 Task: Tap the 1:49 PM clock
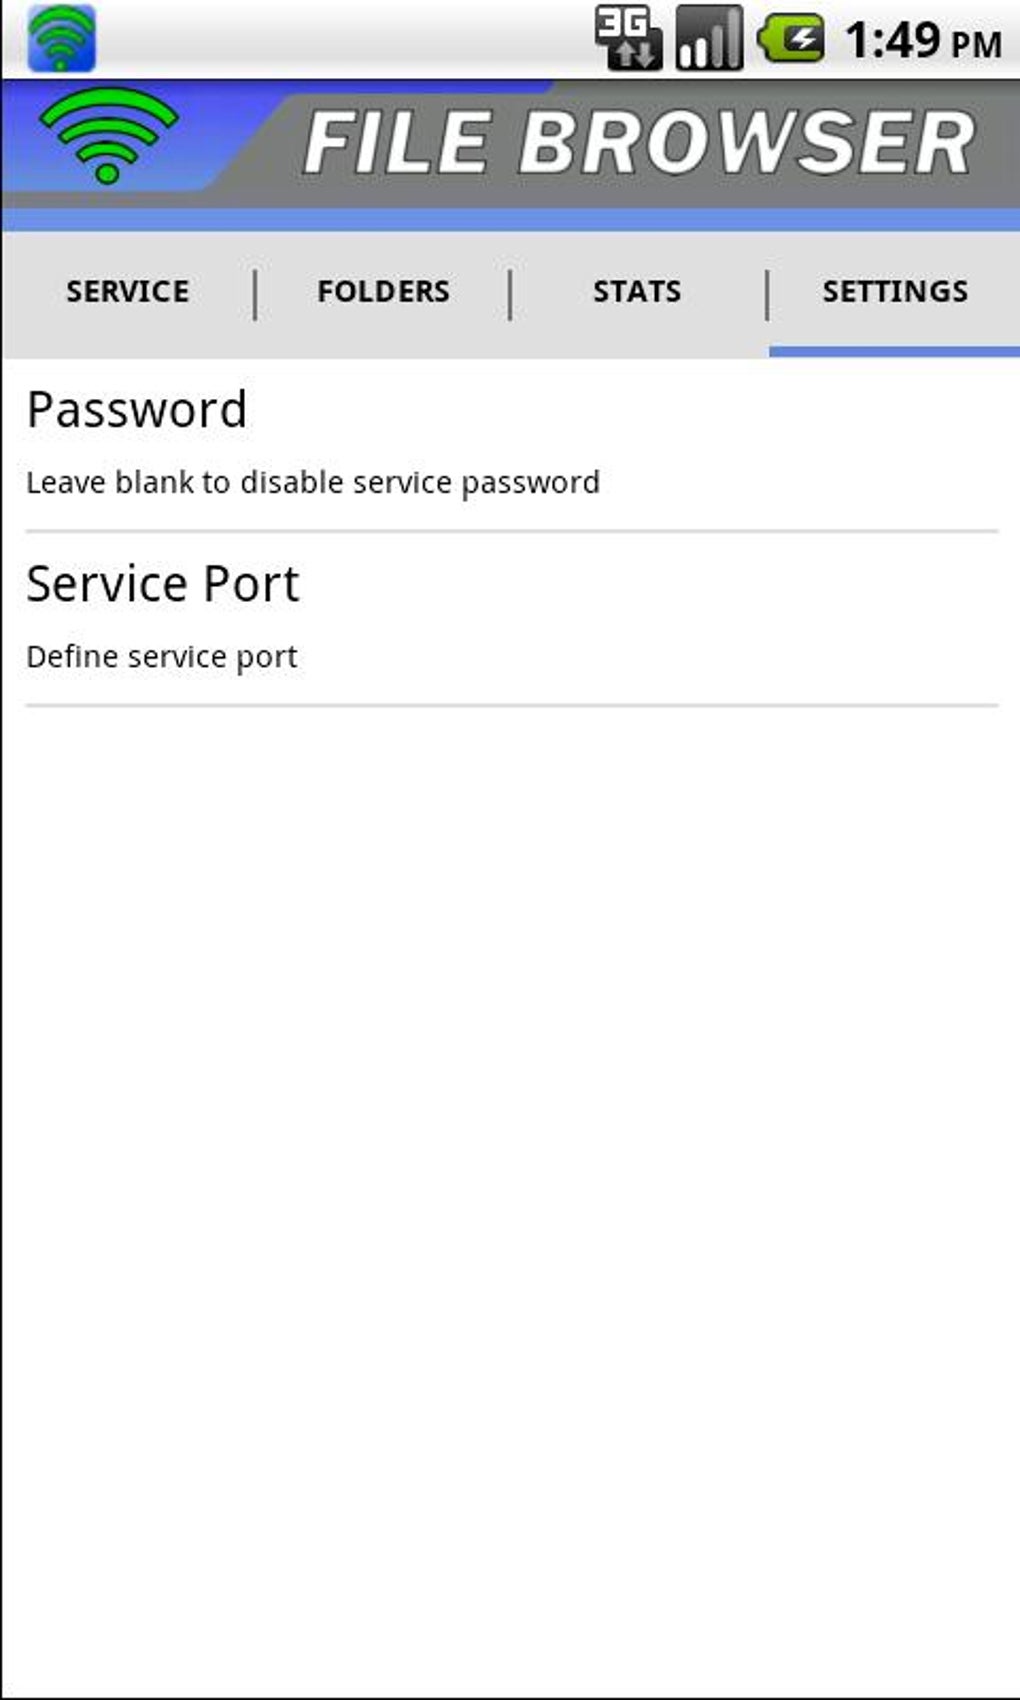[x=922, y=41]
